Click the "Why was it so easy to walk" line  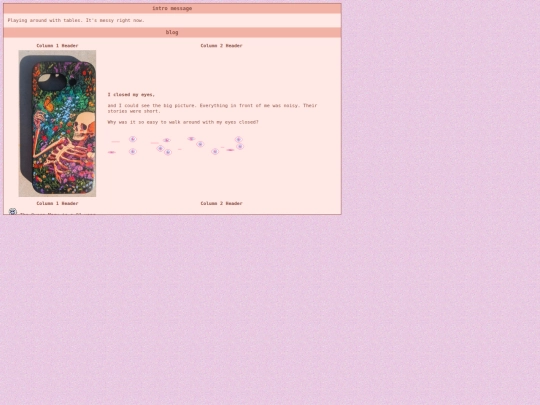[183, 122]
